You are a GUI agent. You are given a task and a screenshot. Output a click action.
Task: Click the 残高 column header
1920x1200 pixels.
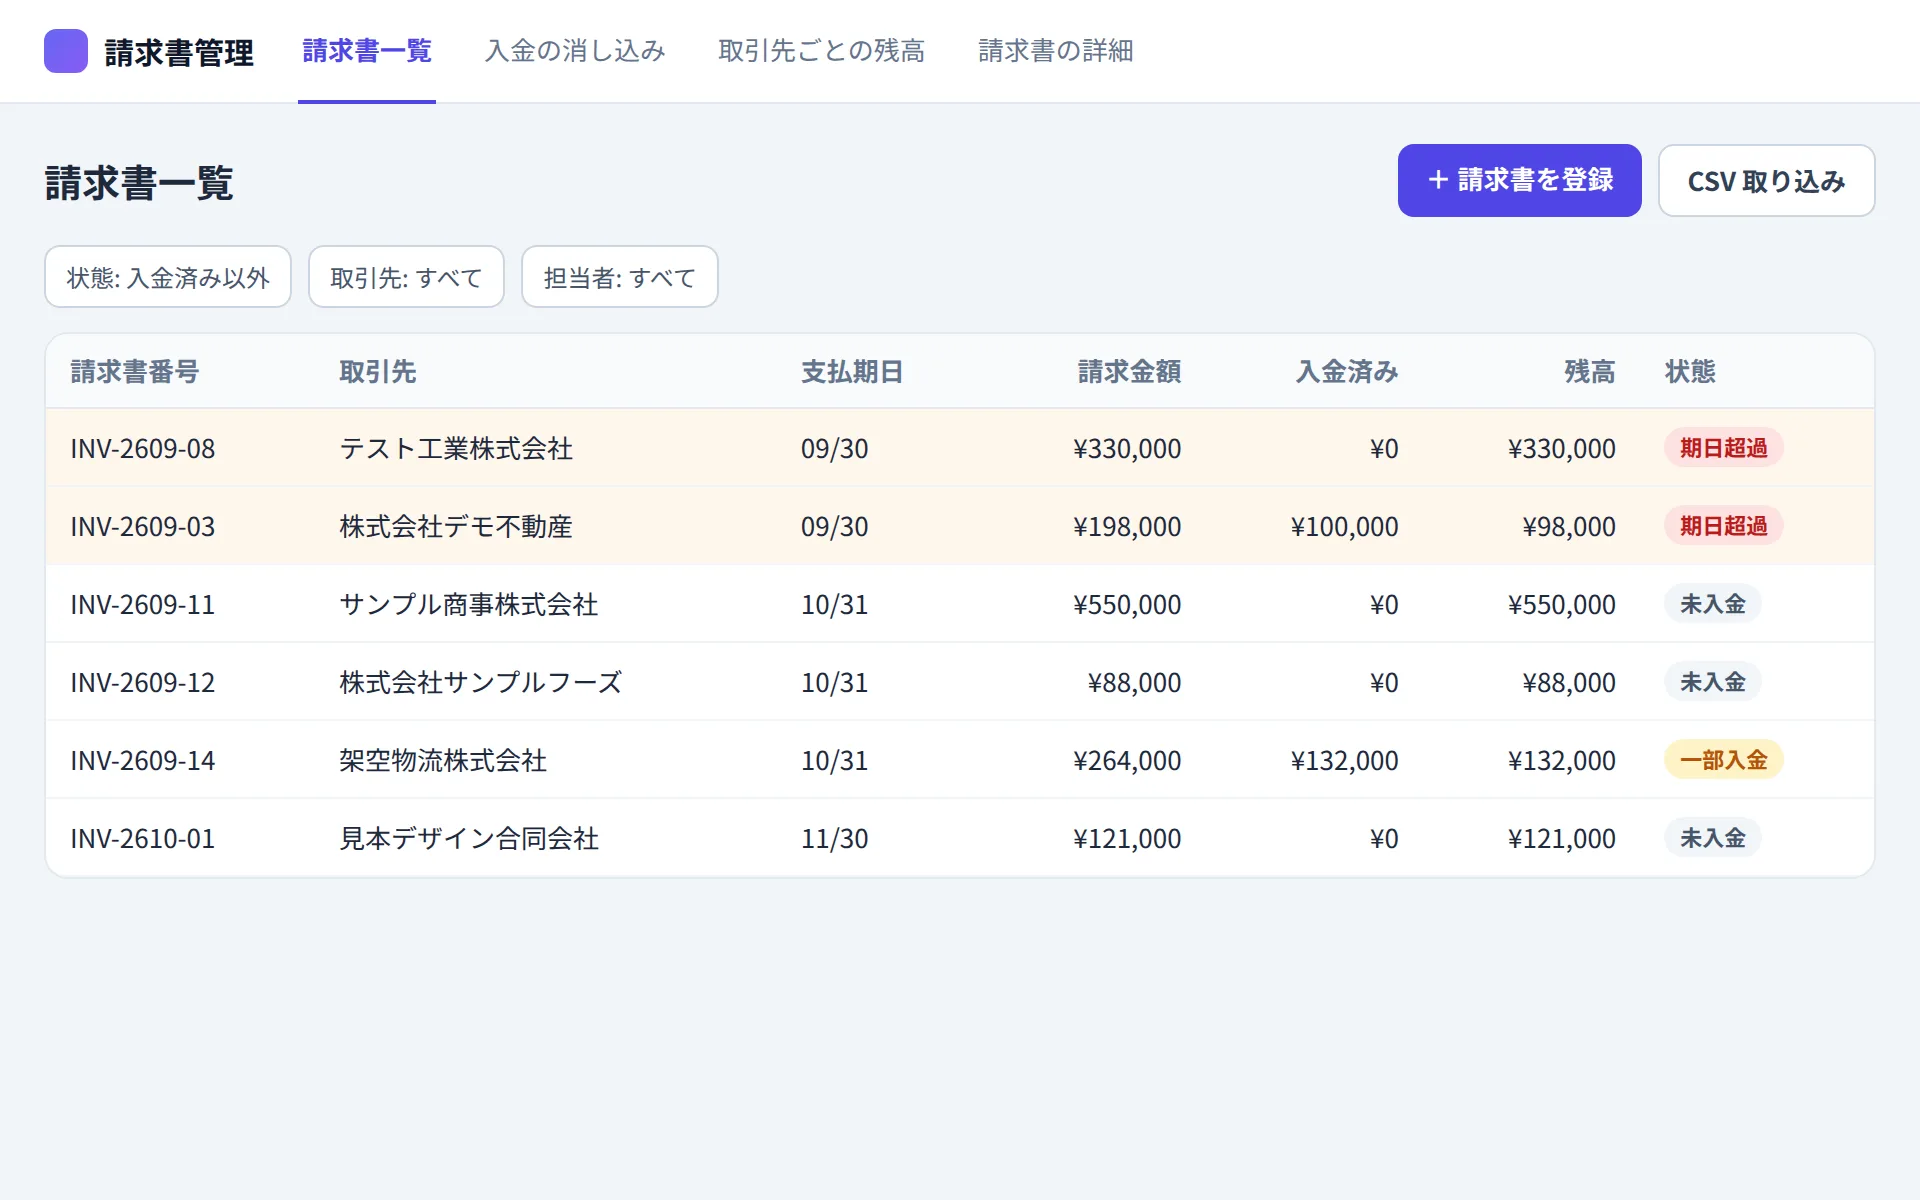click(1589, 372)
